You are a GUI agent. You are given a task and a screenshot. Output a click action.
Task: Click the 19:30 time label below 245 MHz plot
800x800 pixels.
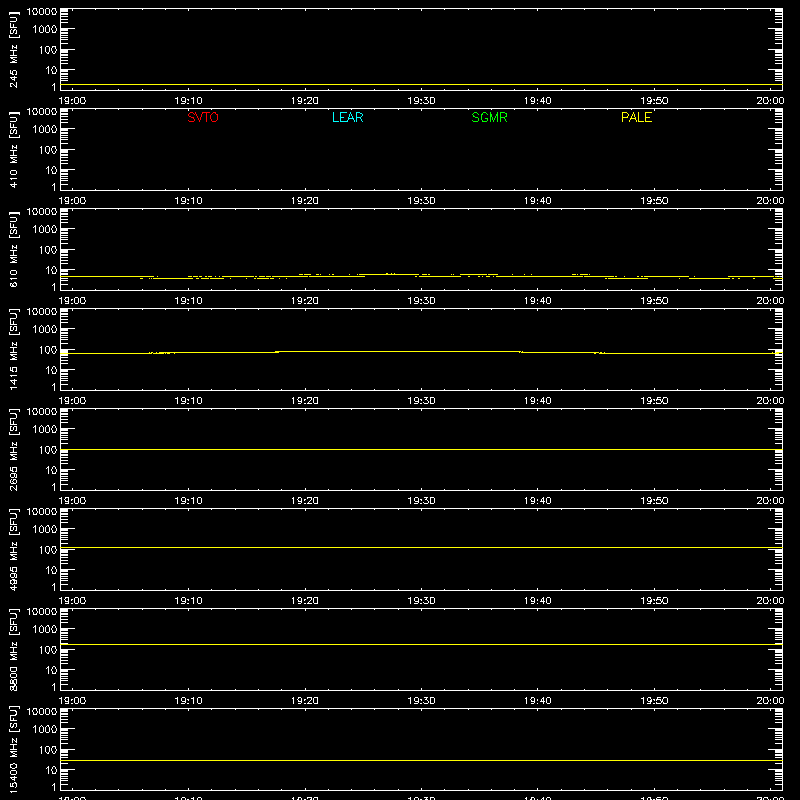click(421, 101)
